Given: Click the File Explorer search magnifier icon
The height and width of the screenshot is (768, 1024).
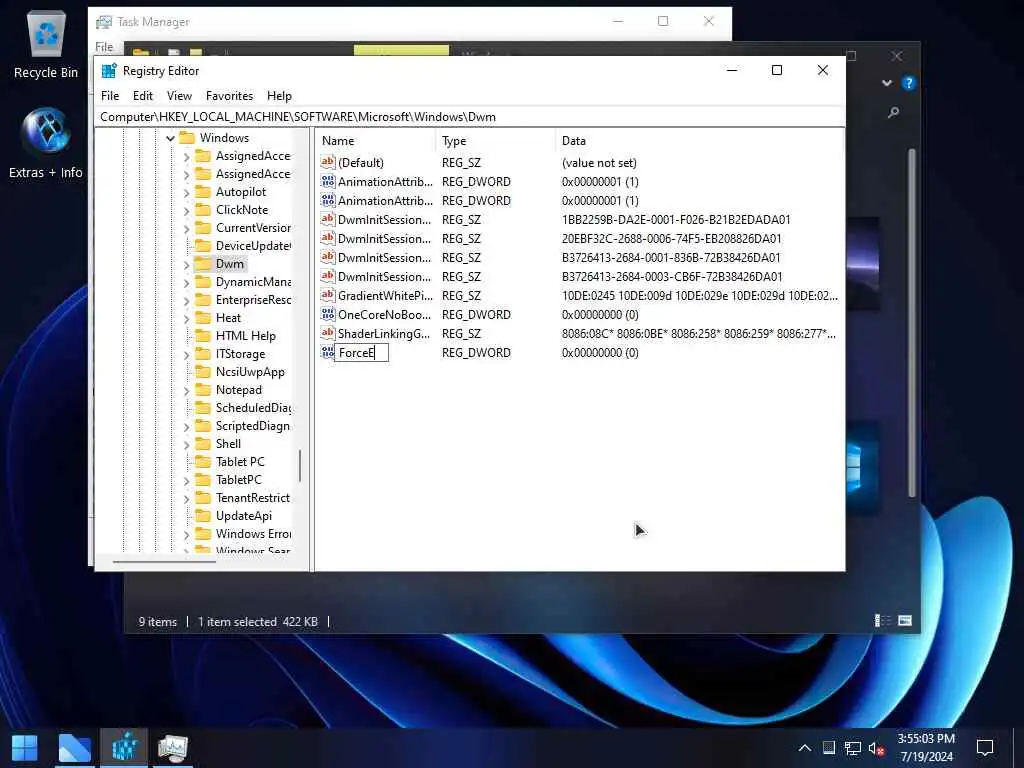Looking at the screenshot, I should point(893,112).
